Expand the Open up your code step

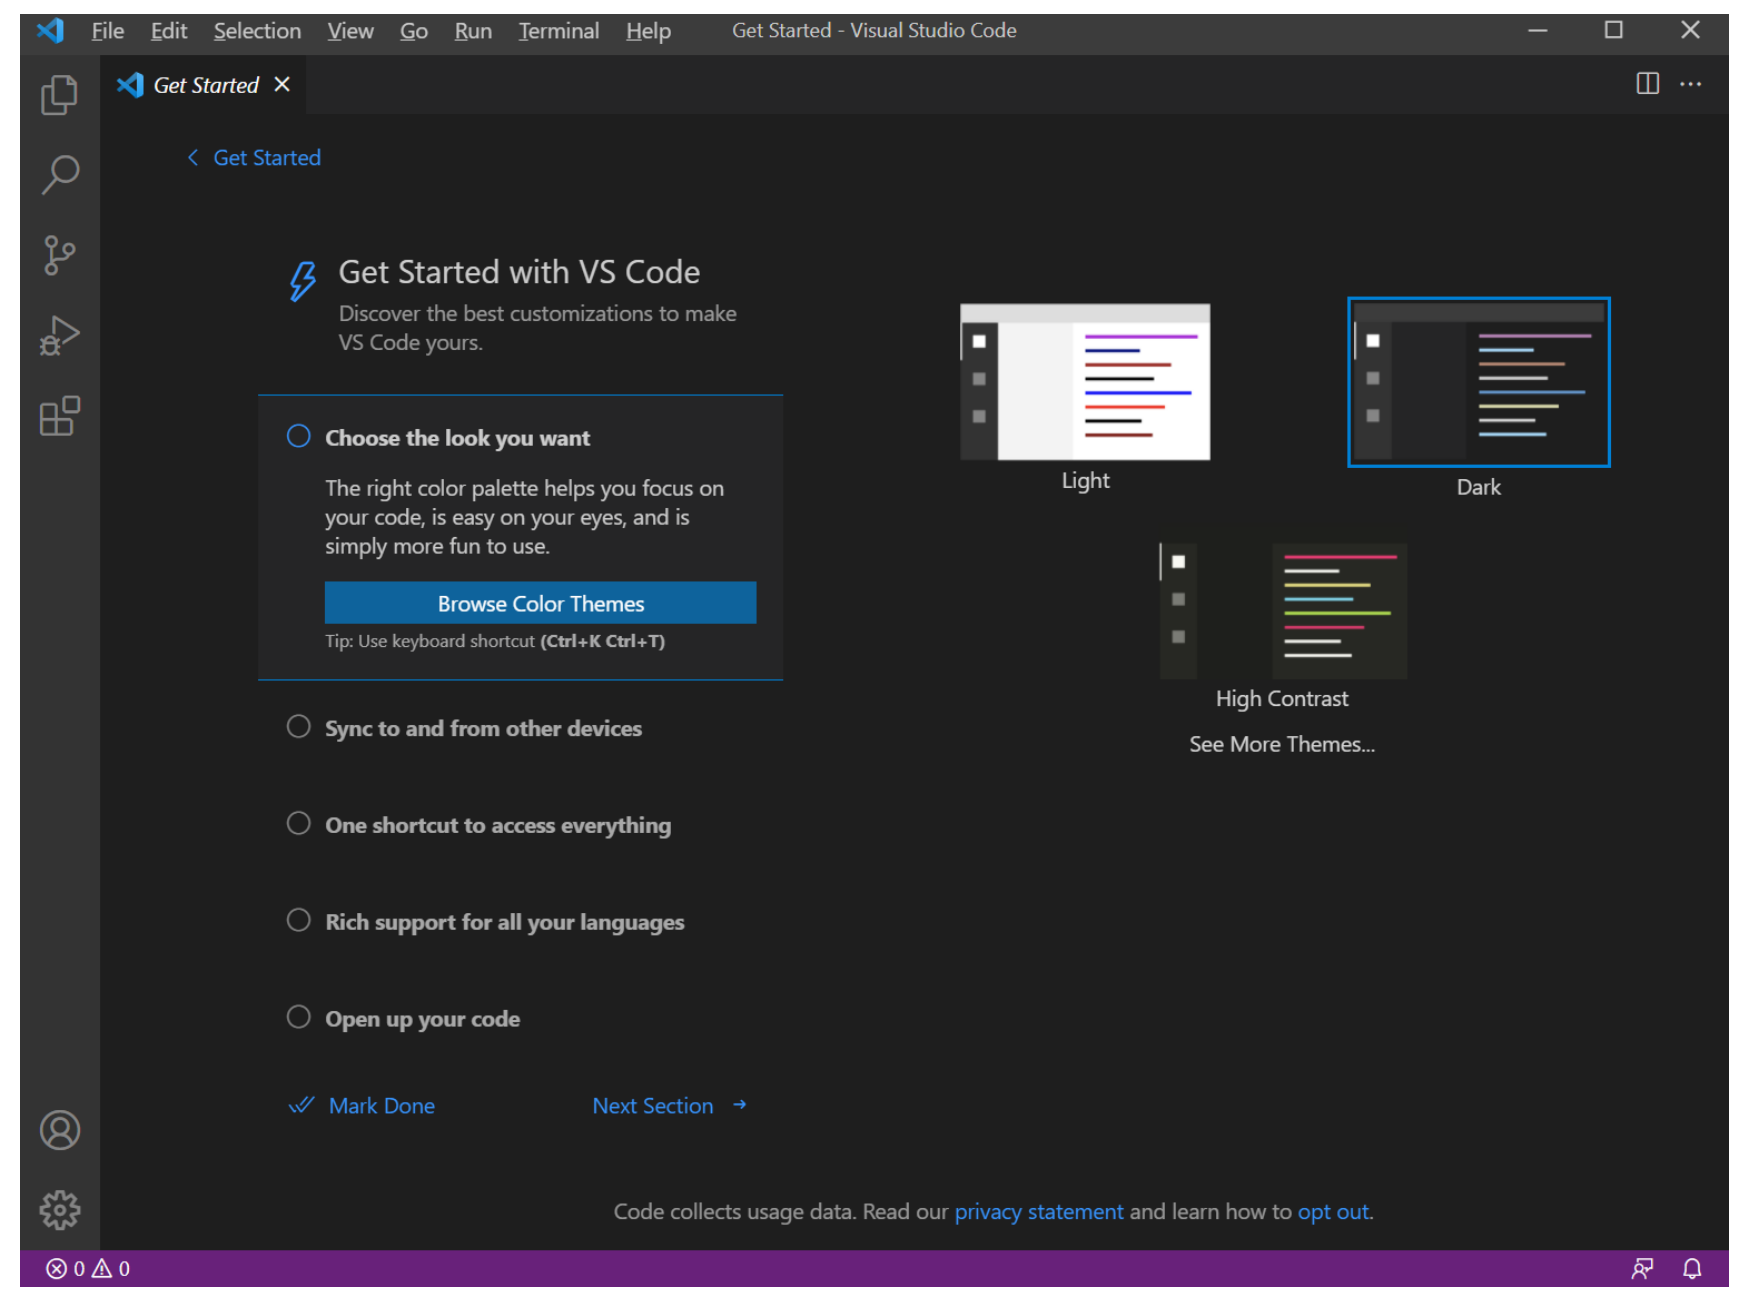click(x=422, y=1019)
